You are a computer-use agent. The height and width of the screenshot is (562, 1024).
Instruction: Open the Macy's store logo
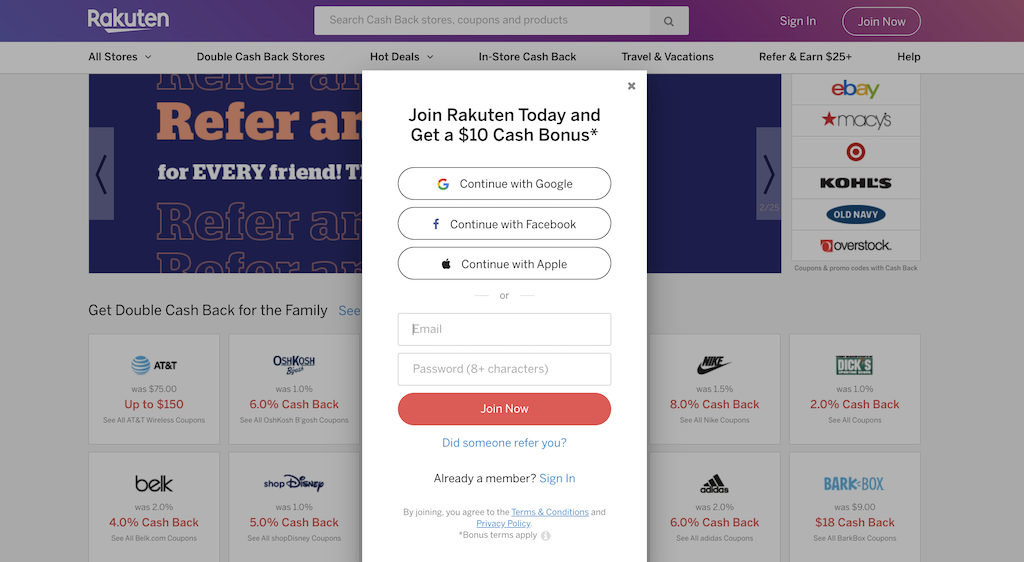click(x=856, y=120)
